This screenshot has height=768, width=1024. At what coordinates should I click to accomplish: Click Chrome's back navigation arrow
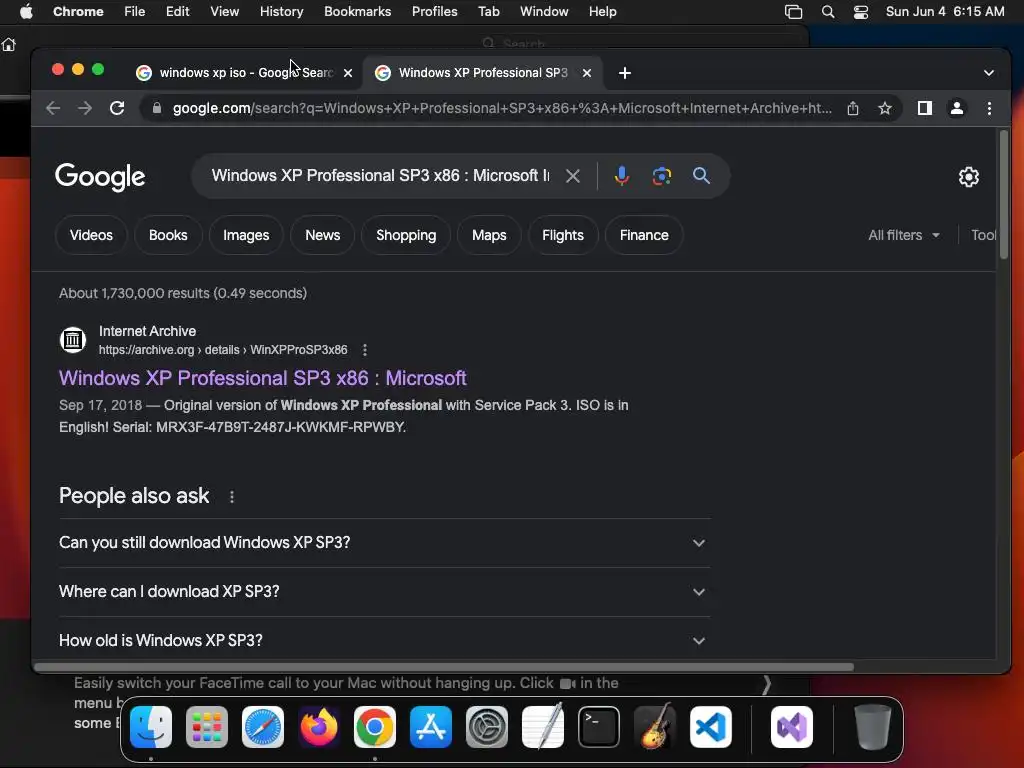[53, 108]
